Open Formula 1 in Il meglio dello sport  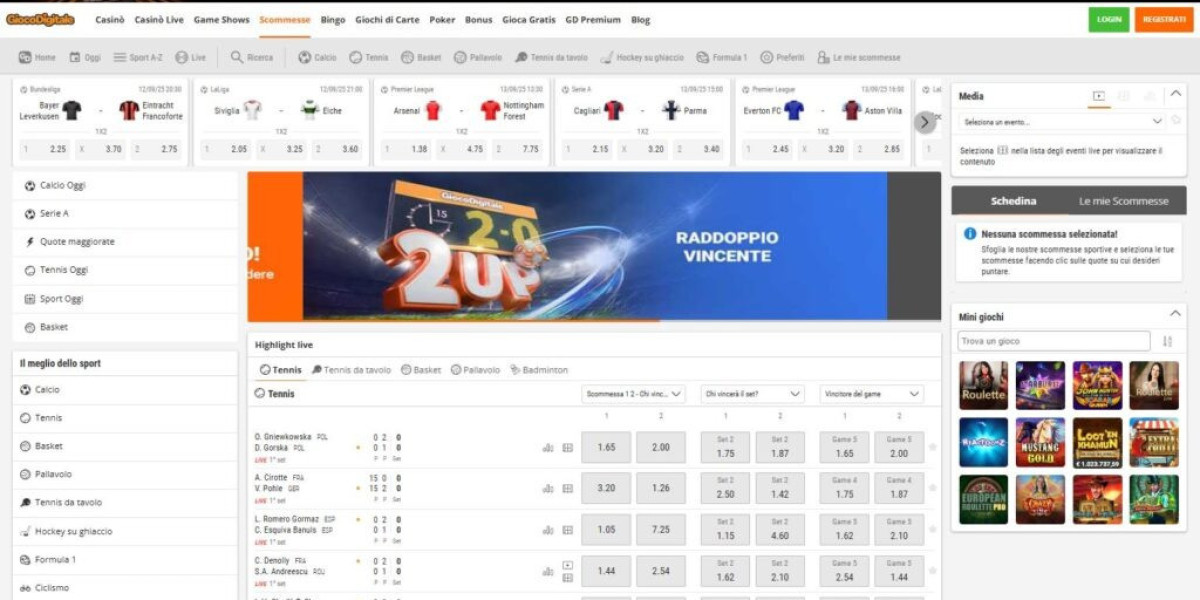(x=125, y=560)
